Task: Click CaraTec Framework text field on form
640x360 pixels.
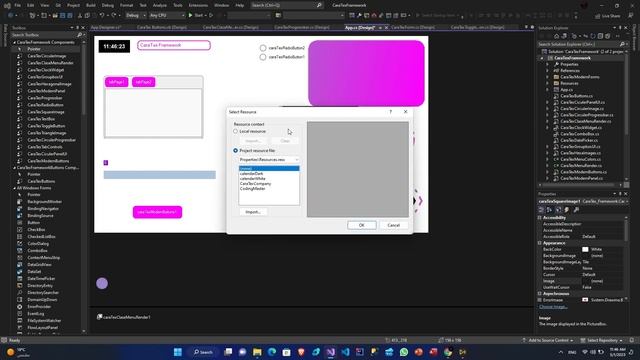Action: click(x=174, y=45)
